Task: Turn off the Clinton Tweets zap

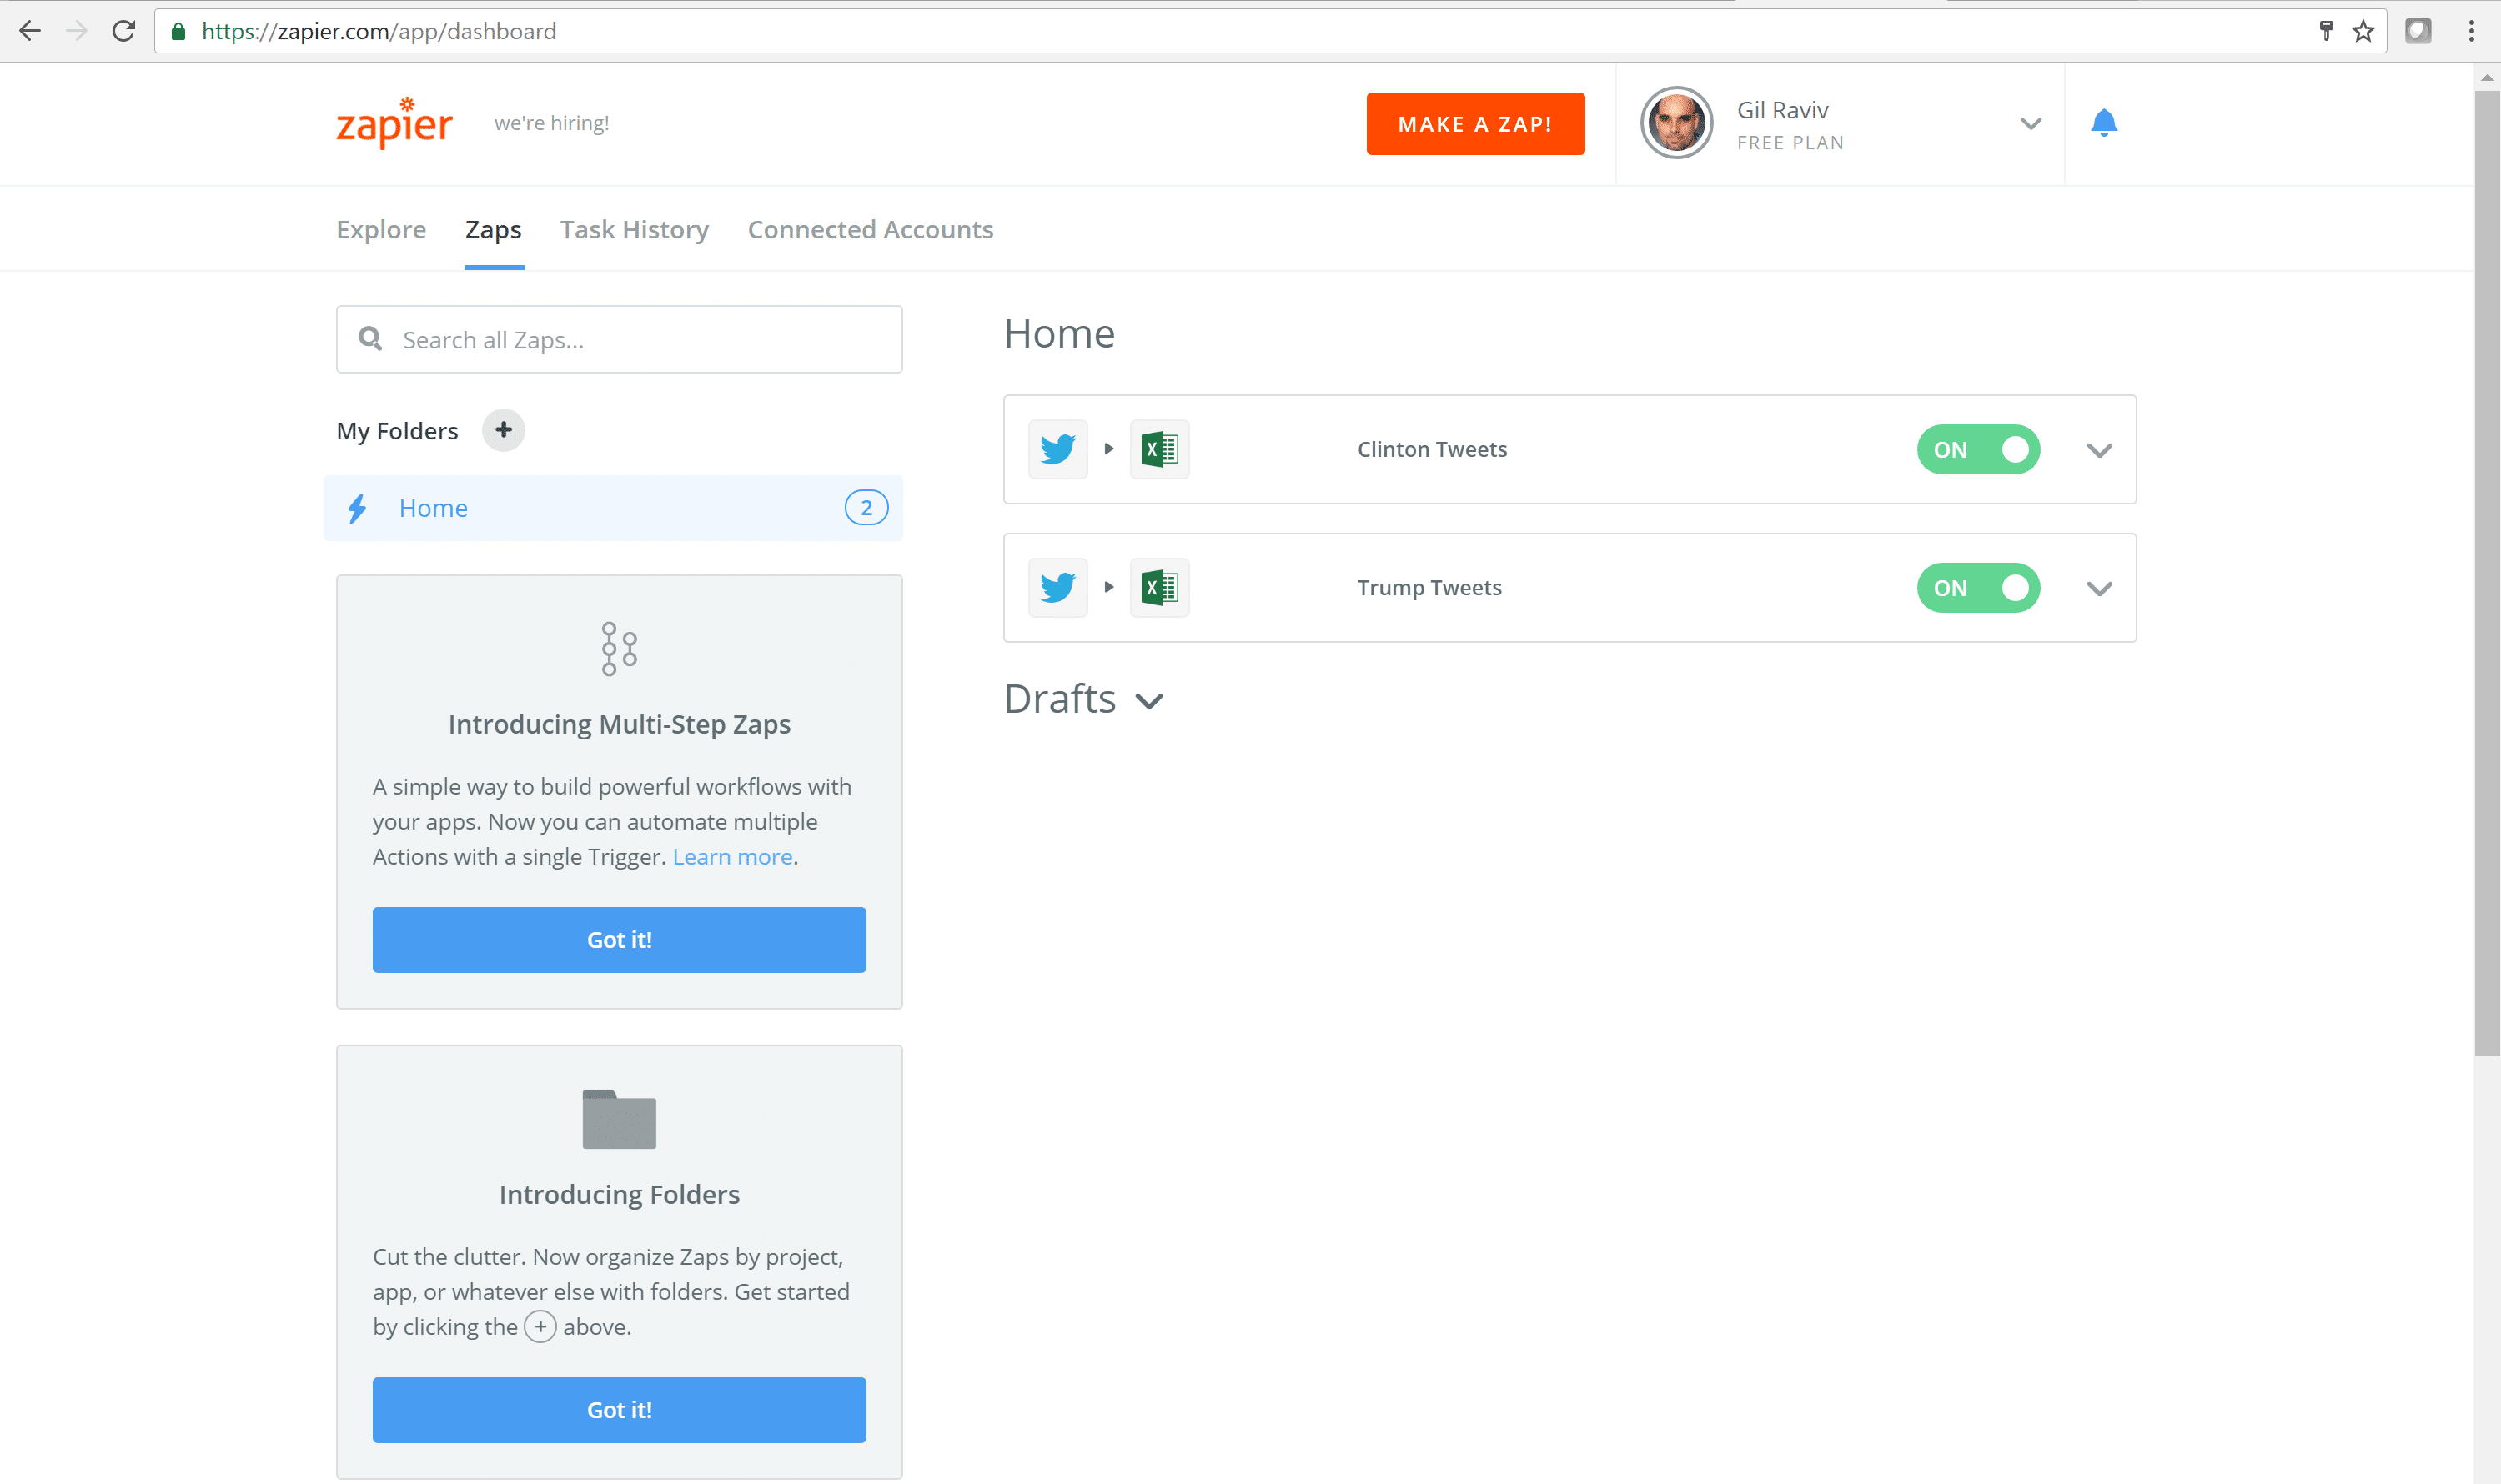Action: pos(1977,449)
